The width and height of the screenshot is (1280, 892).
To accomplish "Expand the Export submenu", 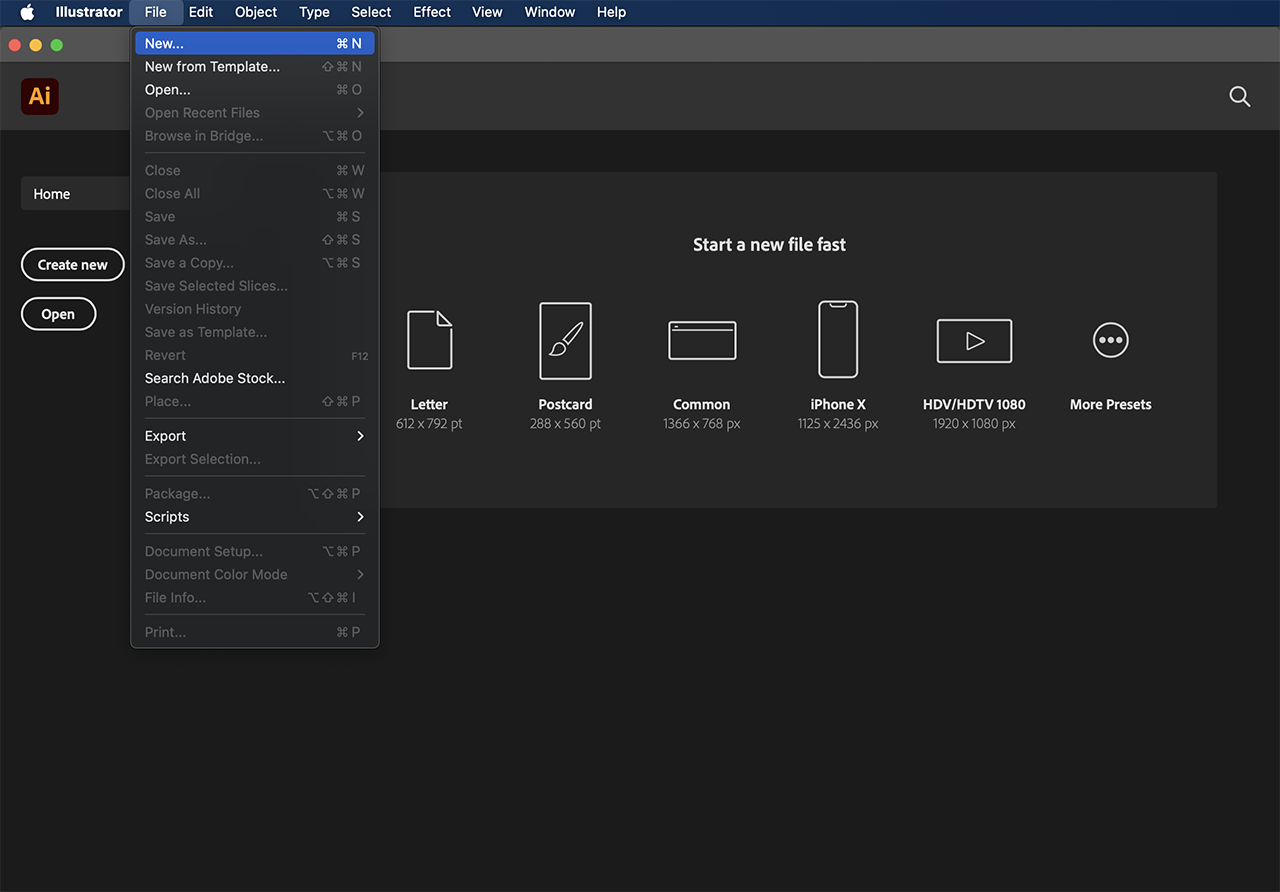I will pyautogui.click(x=255, y=436).
